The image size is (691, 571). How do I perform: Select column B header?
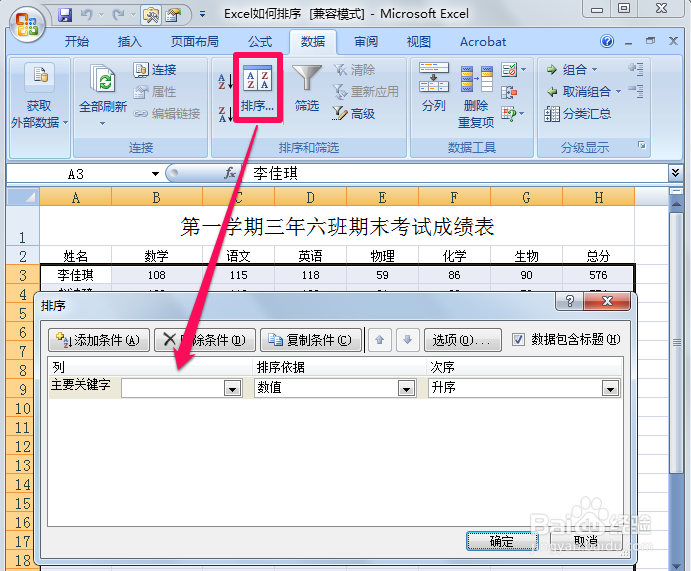point(156,197)
